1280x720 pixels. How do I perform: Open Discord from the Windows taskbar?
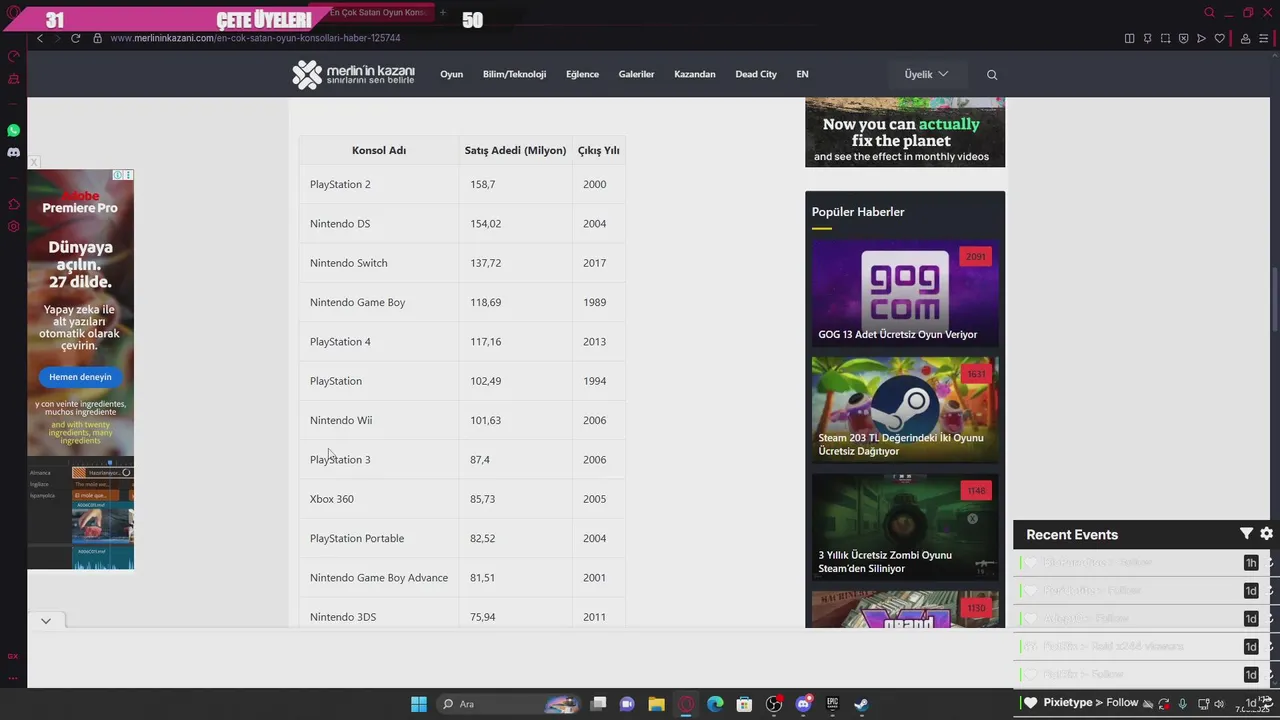[x=803, y=704]
